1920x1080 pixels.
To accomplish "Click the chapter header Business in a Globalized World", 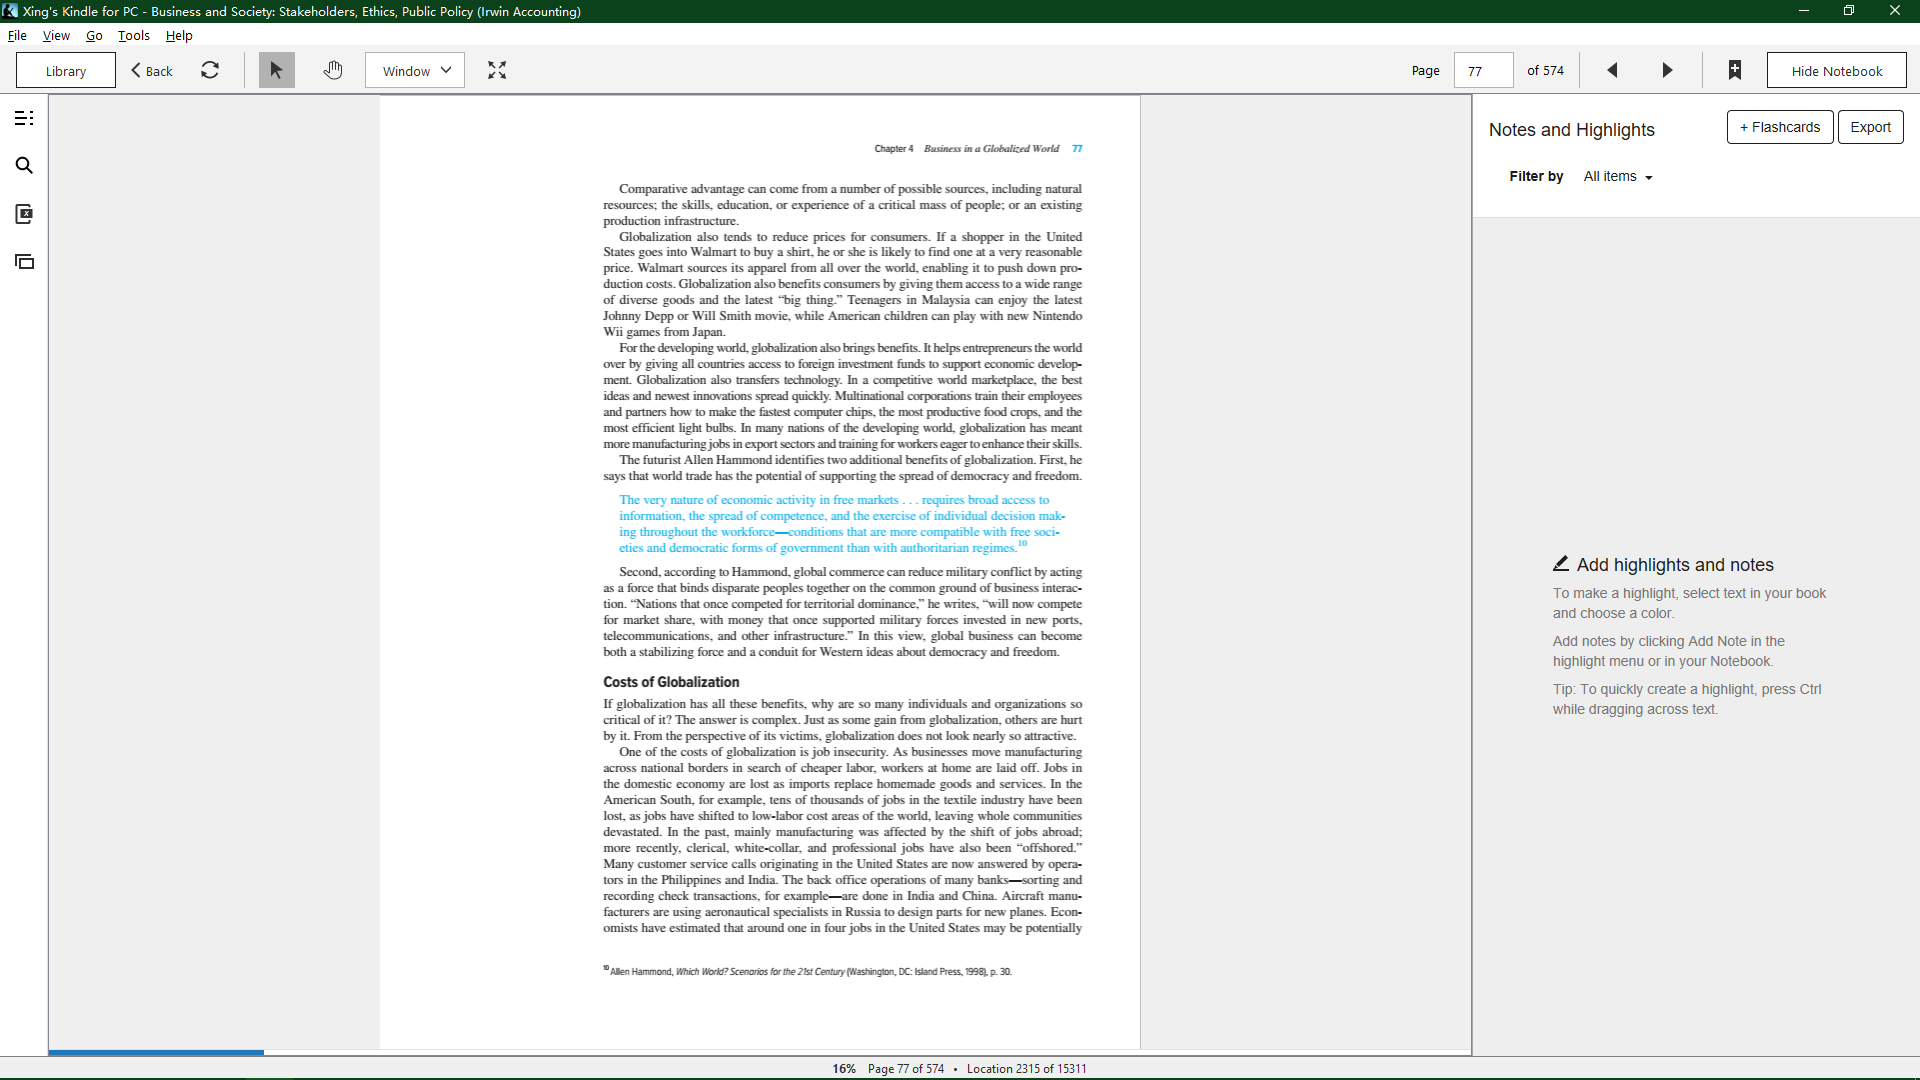I will click(991, 149).
